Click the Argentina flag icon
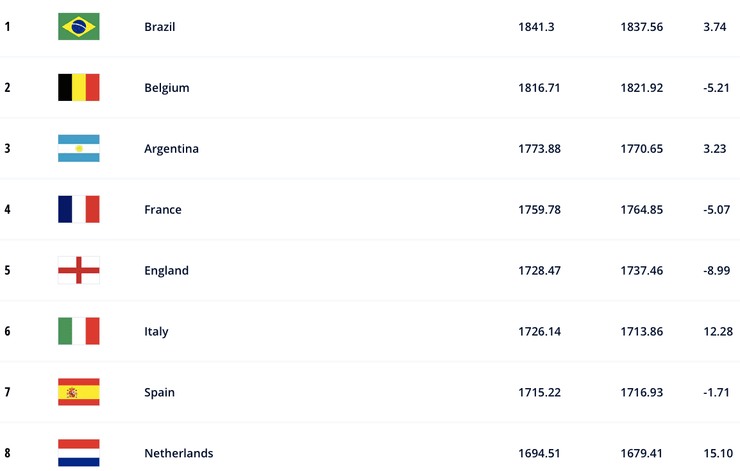The height and width of the screenshot is (471, 740). tap(78, 149)
